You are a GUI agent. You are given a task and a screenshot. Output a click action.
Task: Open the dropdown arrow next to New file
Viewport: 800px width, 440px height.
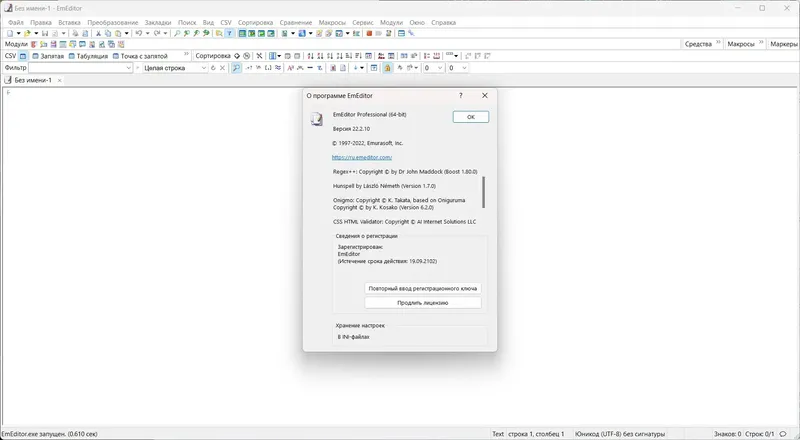pos(18,34)
